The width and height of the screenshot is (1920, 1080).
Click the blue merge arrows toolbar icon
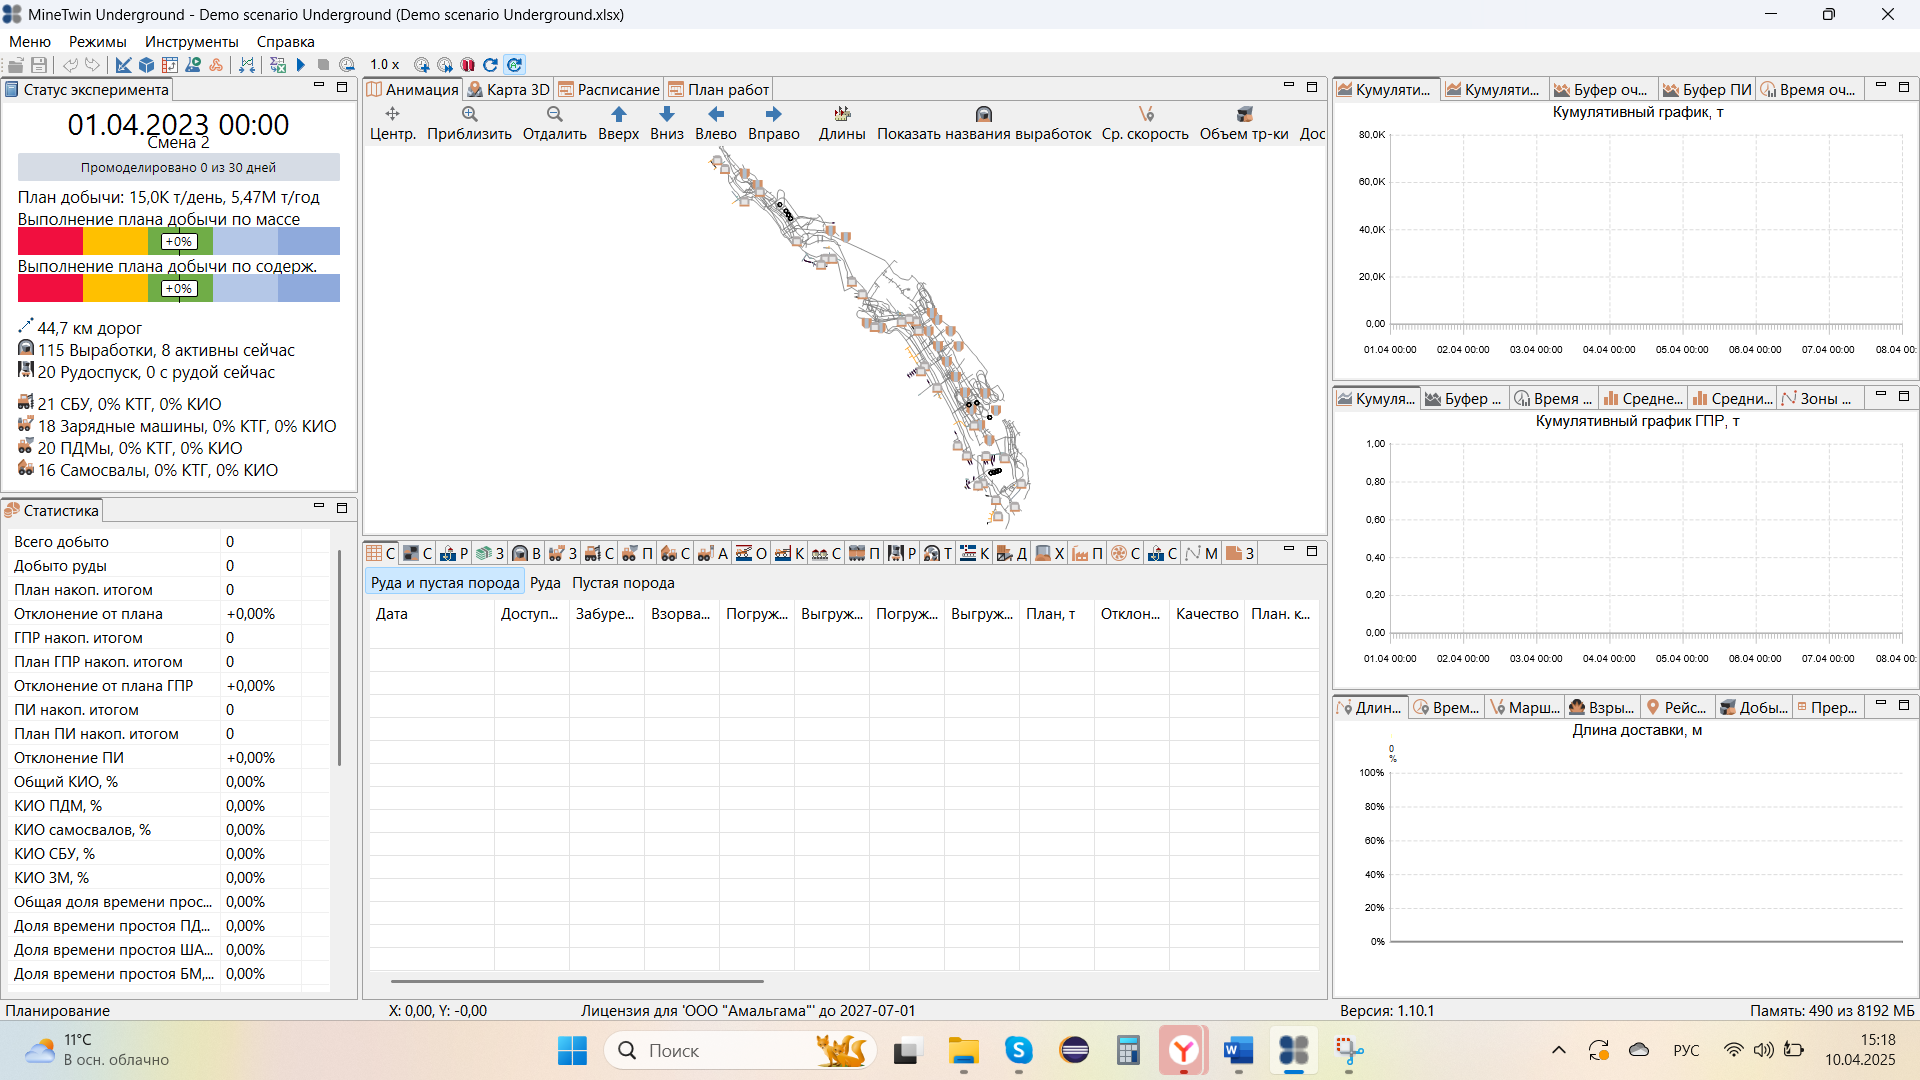pyautogui.click(x=247, y=65)
